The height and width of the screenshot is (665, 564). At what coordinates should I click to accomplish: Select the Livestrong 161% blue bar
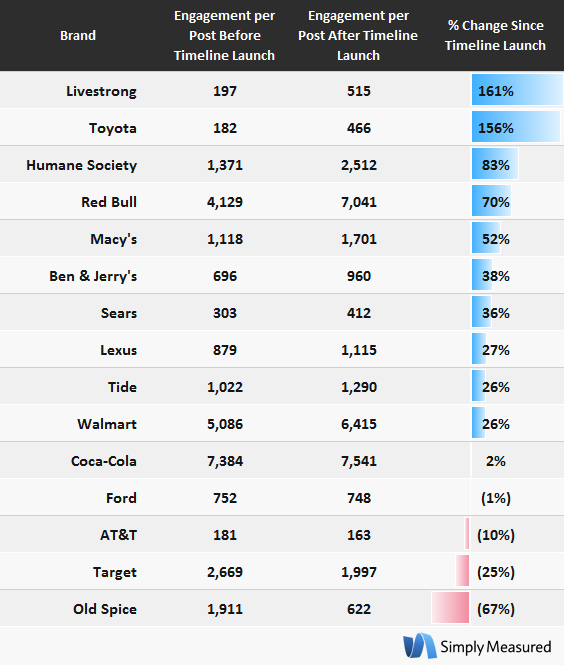click(517, 90)
